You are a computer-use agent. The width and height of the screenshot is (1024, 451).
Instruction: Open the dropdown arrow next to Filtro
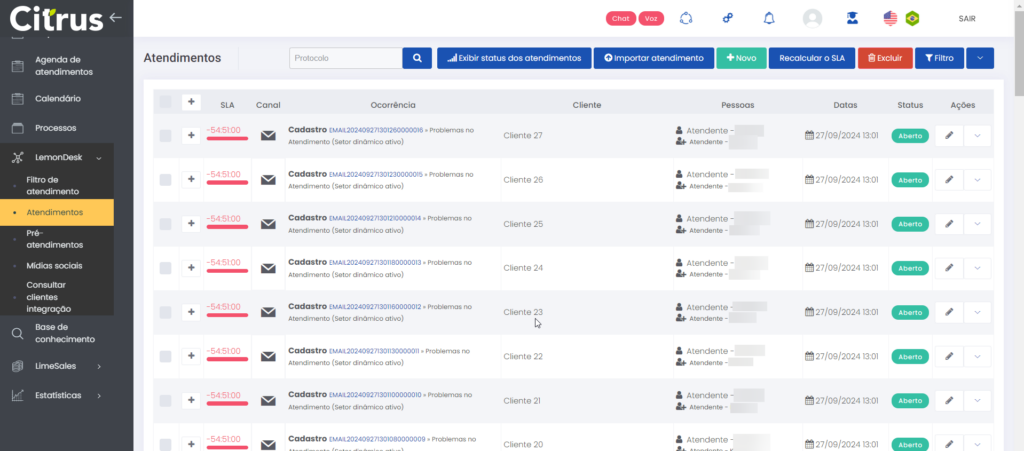(x=979, y=58)
